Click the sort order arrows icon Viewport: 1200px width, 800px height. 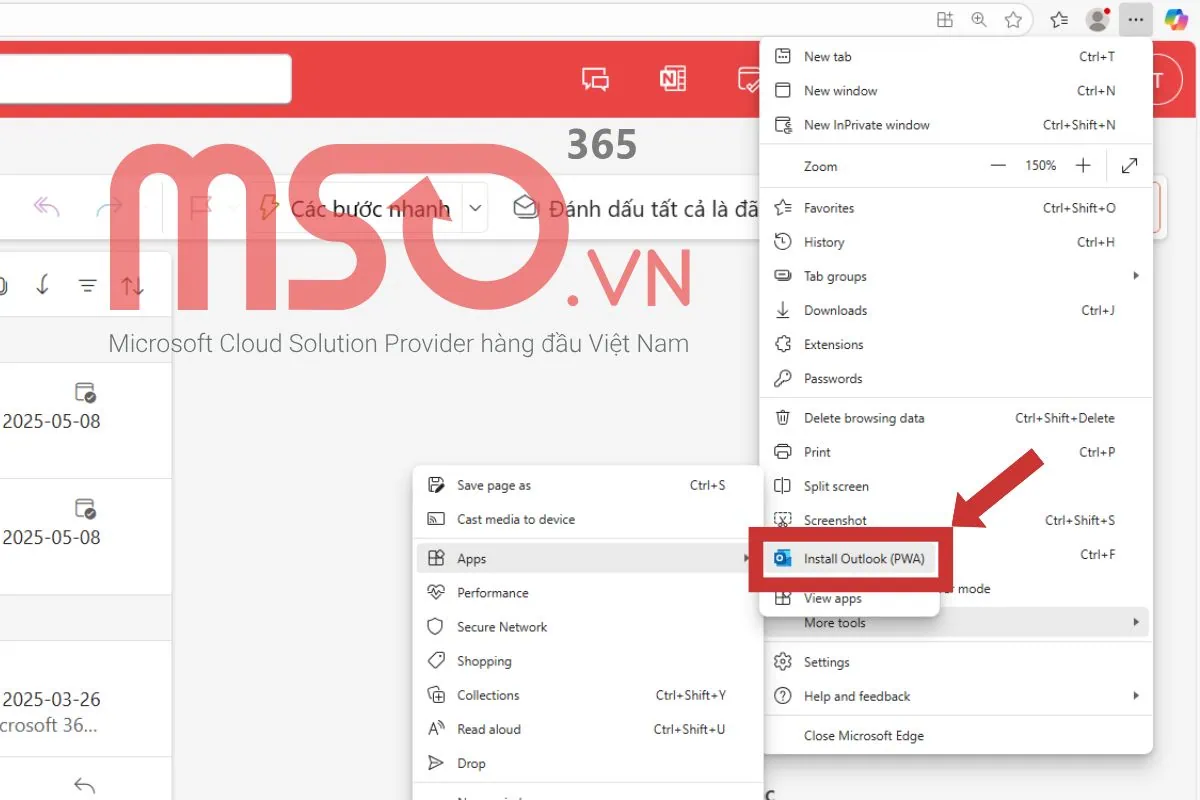click(132, 285)
